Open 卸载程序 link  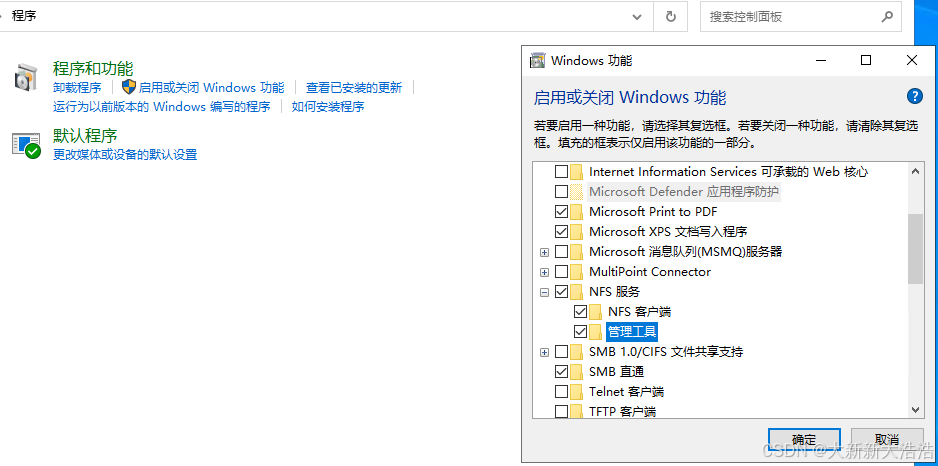77,87
